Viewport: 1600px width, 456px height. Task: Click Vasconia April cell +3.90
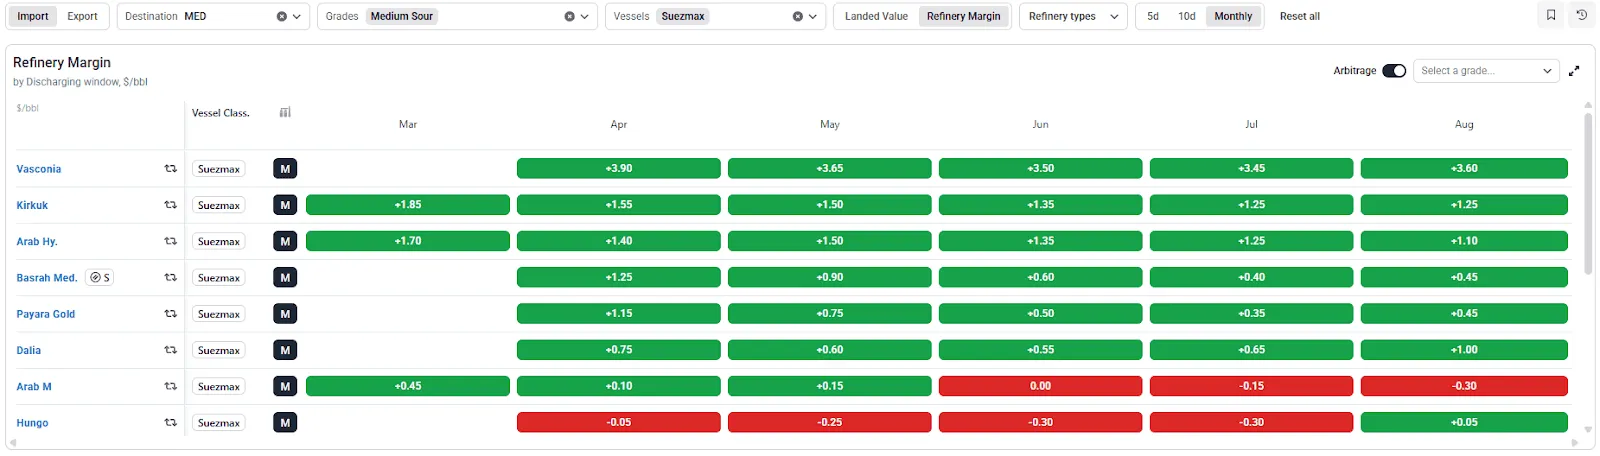click(619, 168)
